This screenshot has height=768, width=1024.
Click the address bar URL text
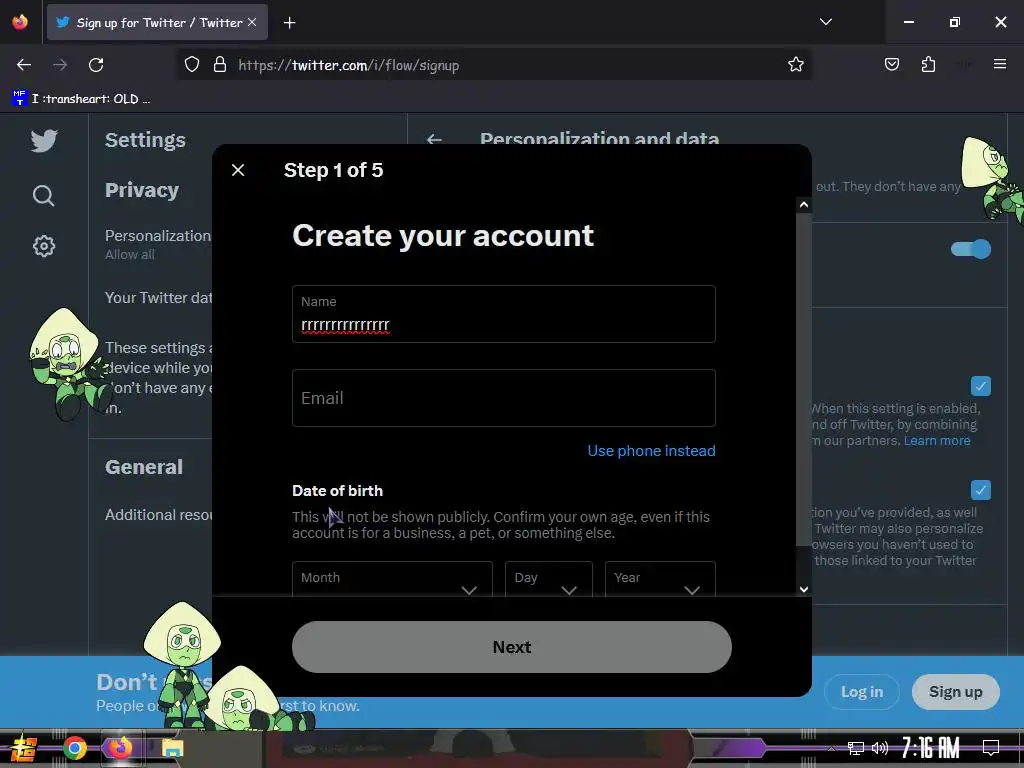349,65
